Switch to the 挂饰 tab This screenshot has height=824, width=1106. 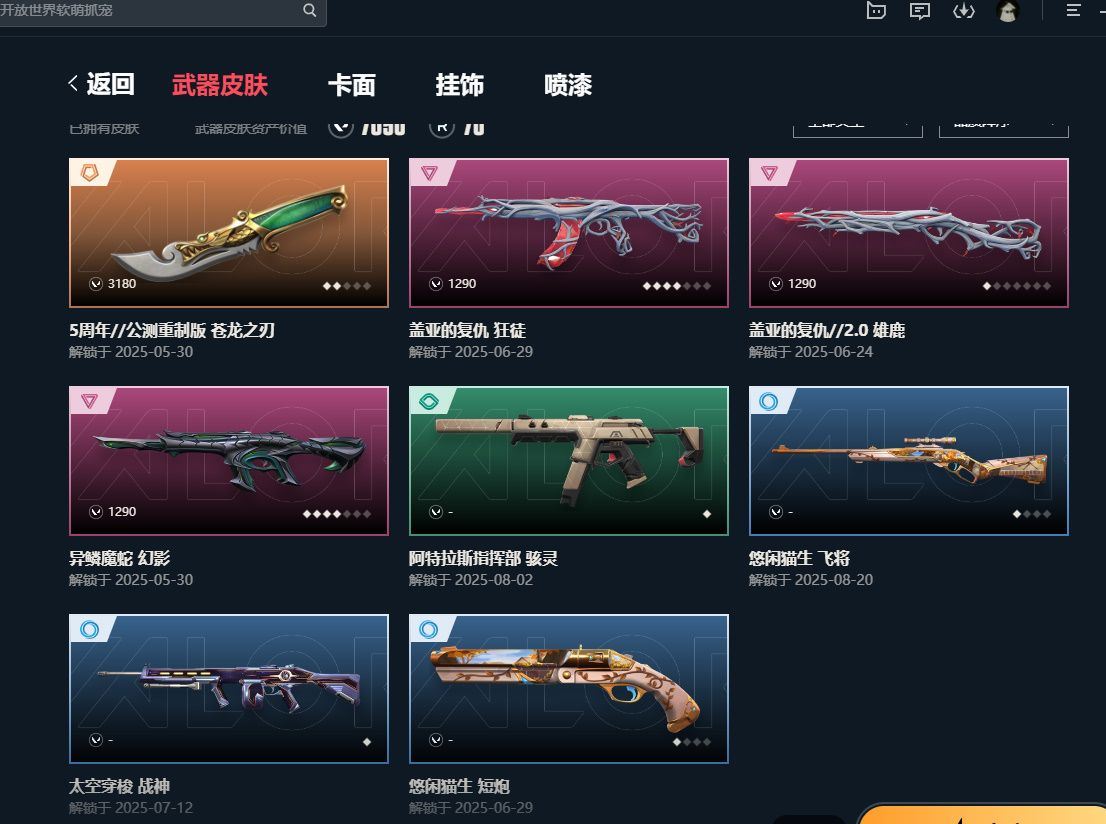click(459, 85)
